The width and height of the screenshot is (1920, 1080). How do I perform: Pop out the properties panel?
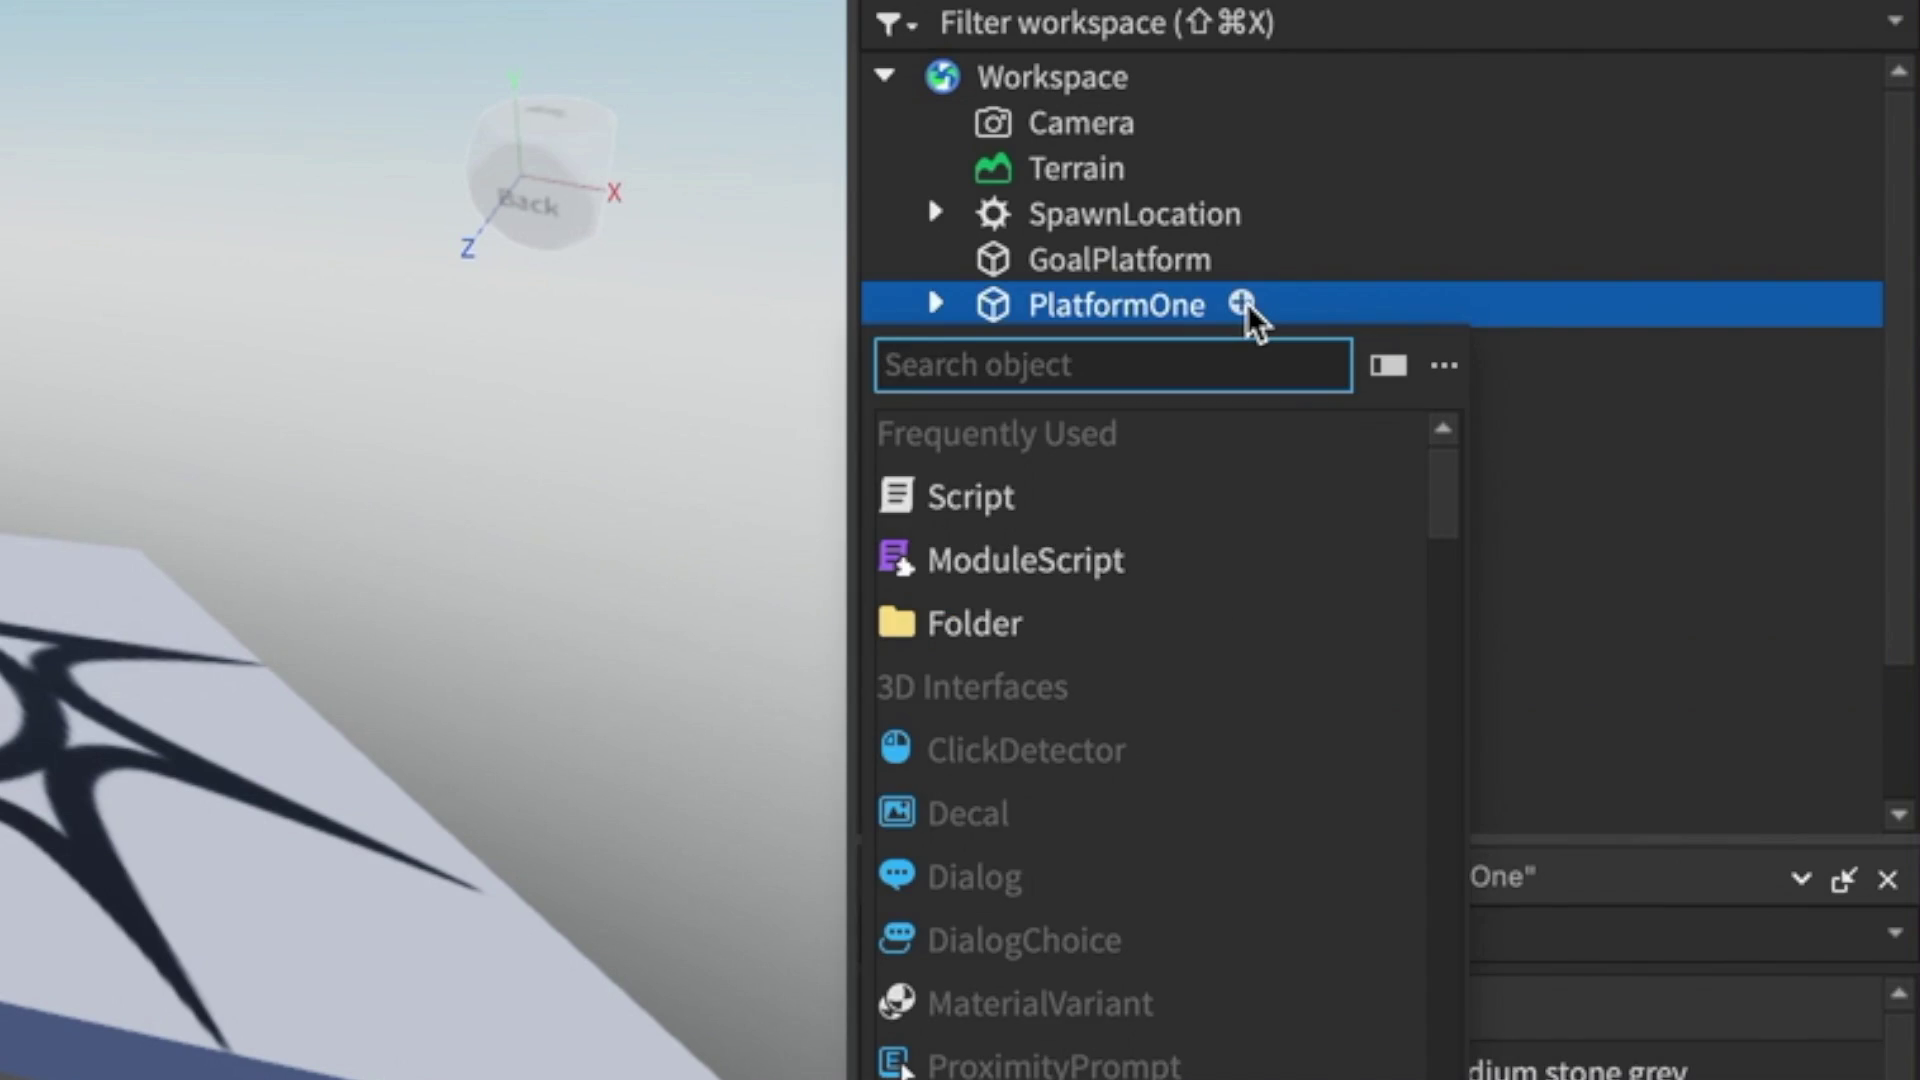(1843, 880)
